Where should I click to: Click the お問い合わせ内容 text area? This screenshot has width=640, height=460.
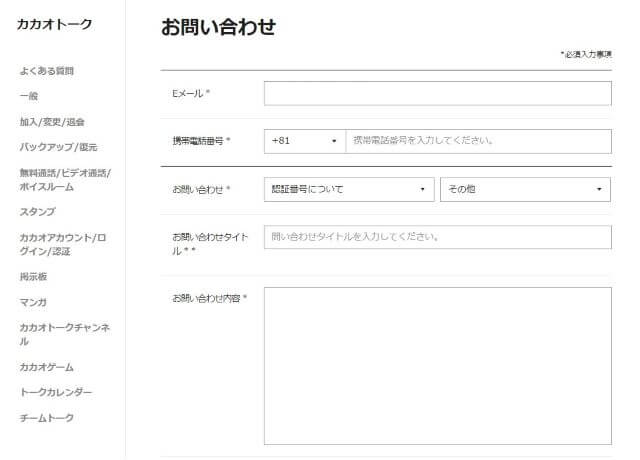pyautogui.click(x=437, y=365)
